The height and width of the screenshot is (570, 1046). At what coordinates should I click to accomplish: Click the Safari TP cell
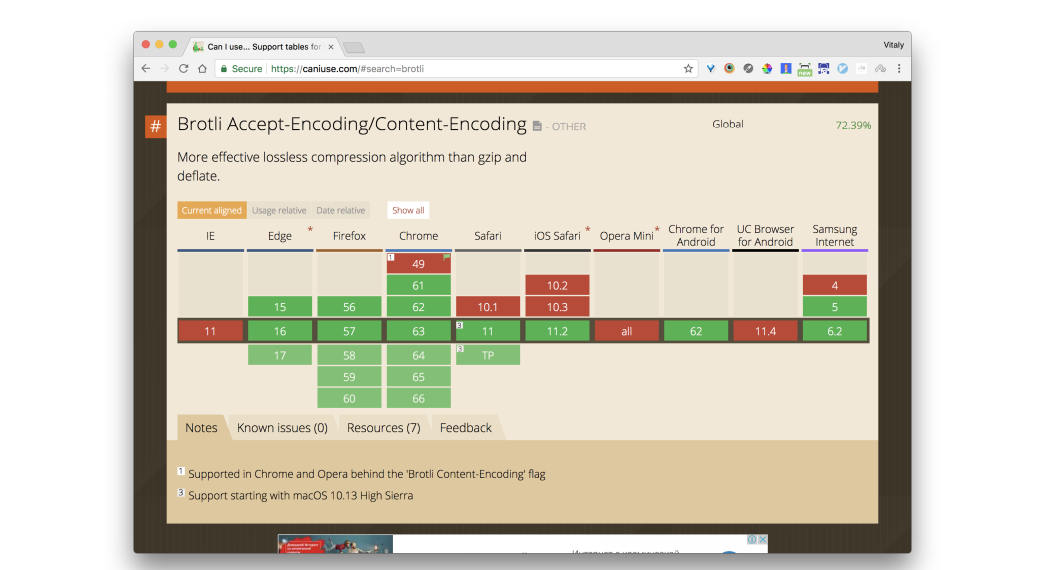pos(488,355)
